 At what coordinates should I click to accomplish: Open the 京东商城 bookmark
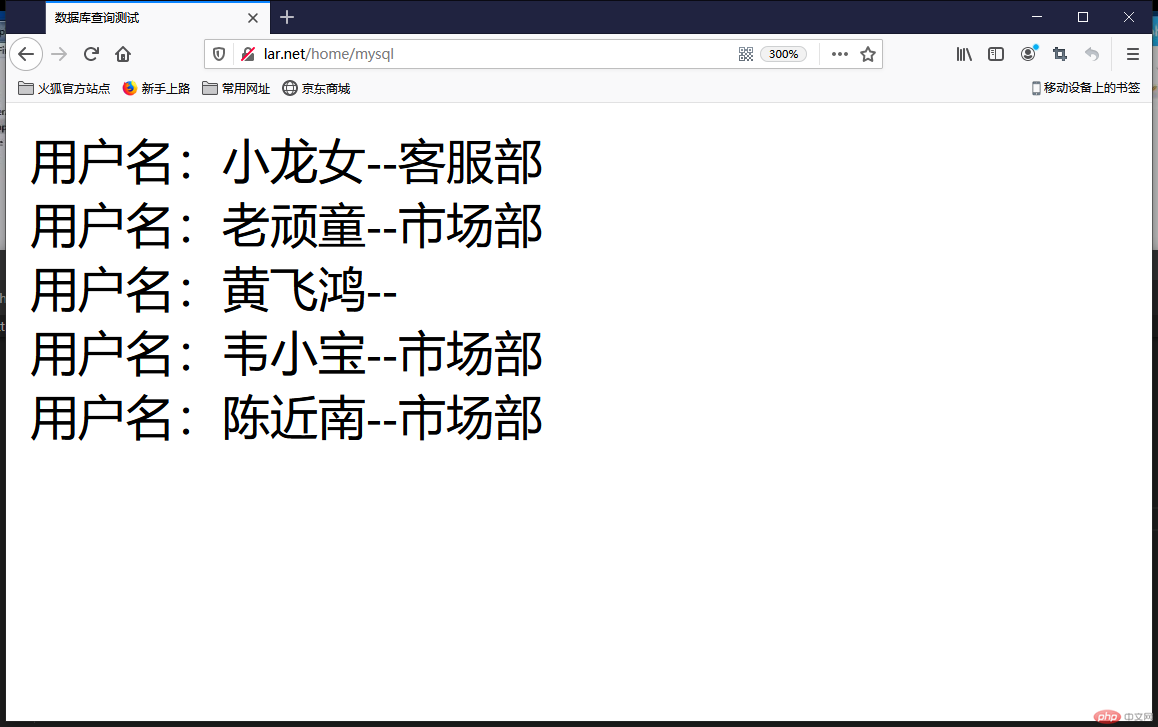click(x=316, y=89)
